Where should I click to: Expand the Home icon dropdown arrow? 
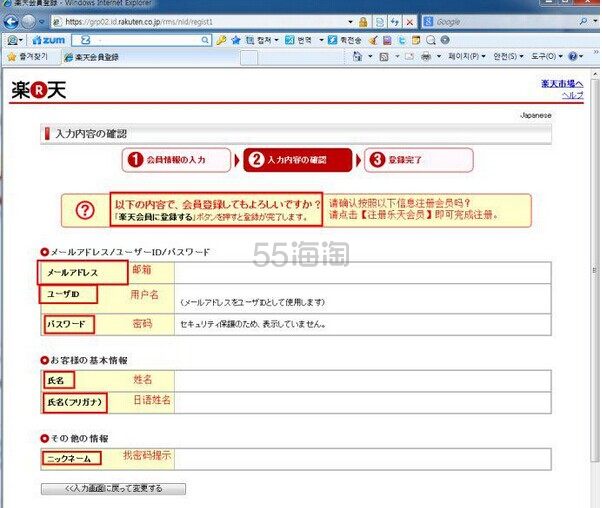click(370, 57)
